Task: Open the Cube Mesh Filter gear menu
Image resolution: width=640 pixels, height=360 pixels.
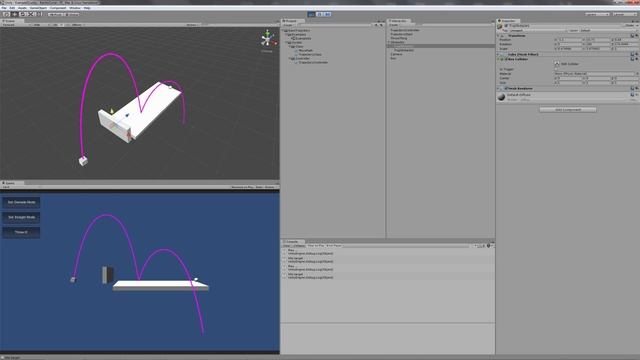Action: [x=636, y=54]
